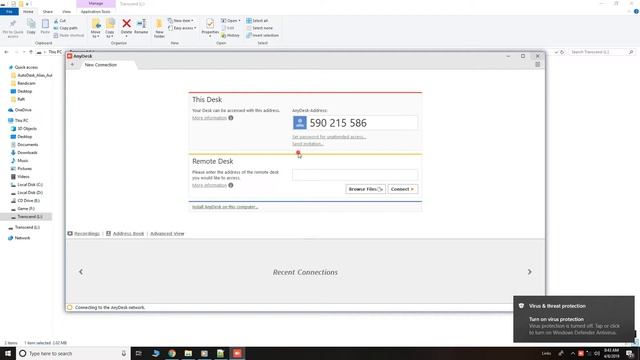Viewport: 640px width, 360px height.
Task: Click Pin to Quick access icon
Action: pos(13,24)
